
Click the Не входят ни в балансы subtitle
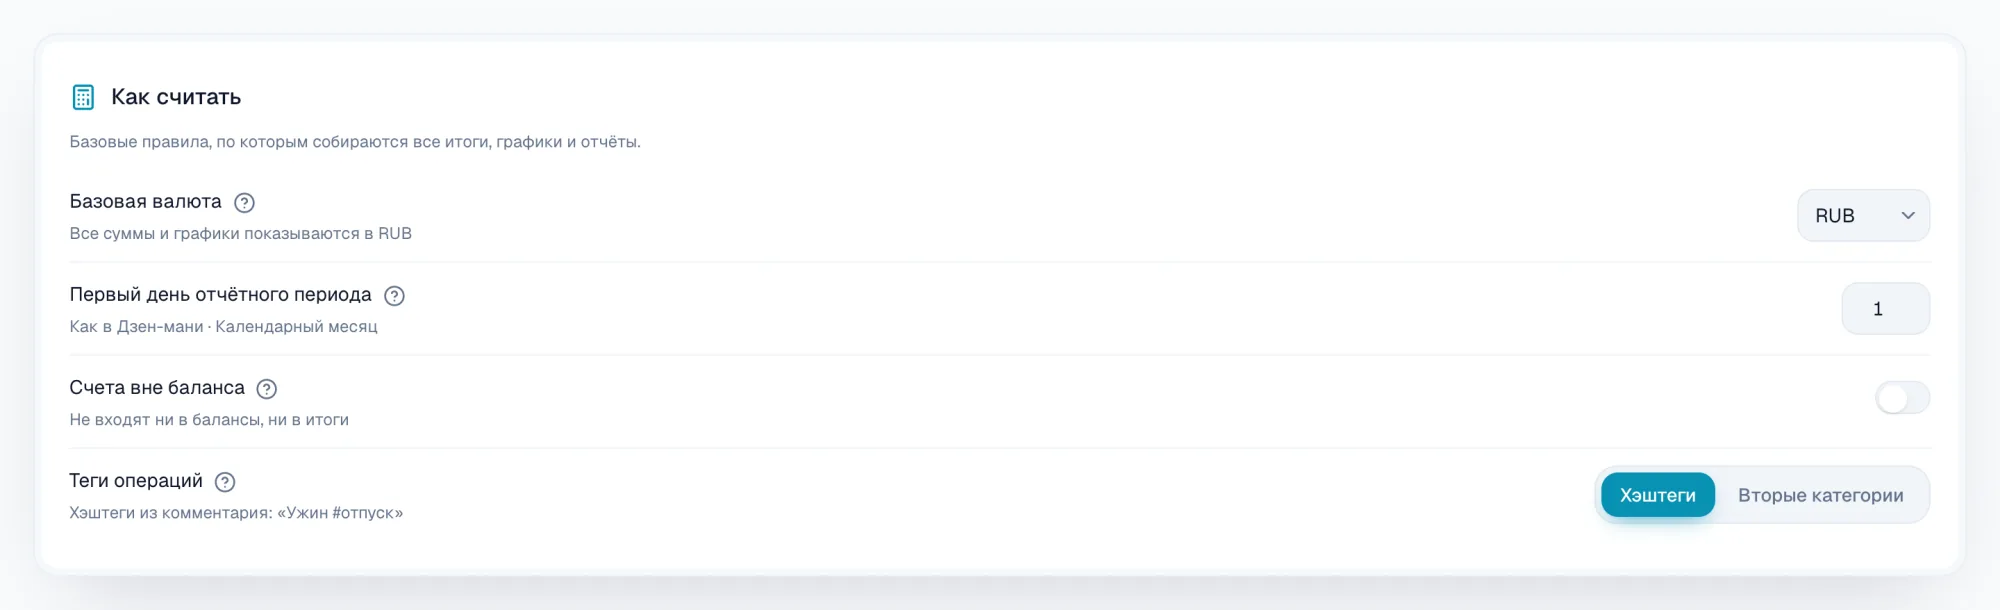(209, 420)
